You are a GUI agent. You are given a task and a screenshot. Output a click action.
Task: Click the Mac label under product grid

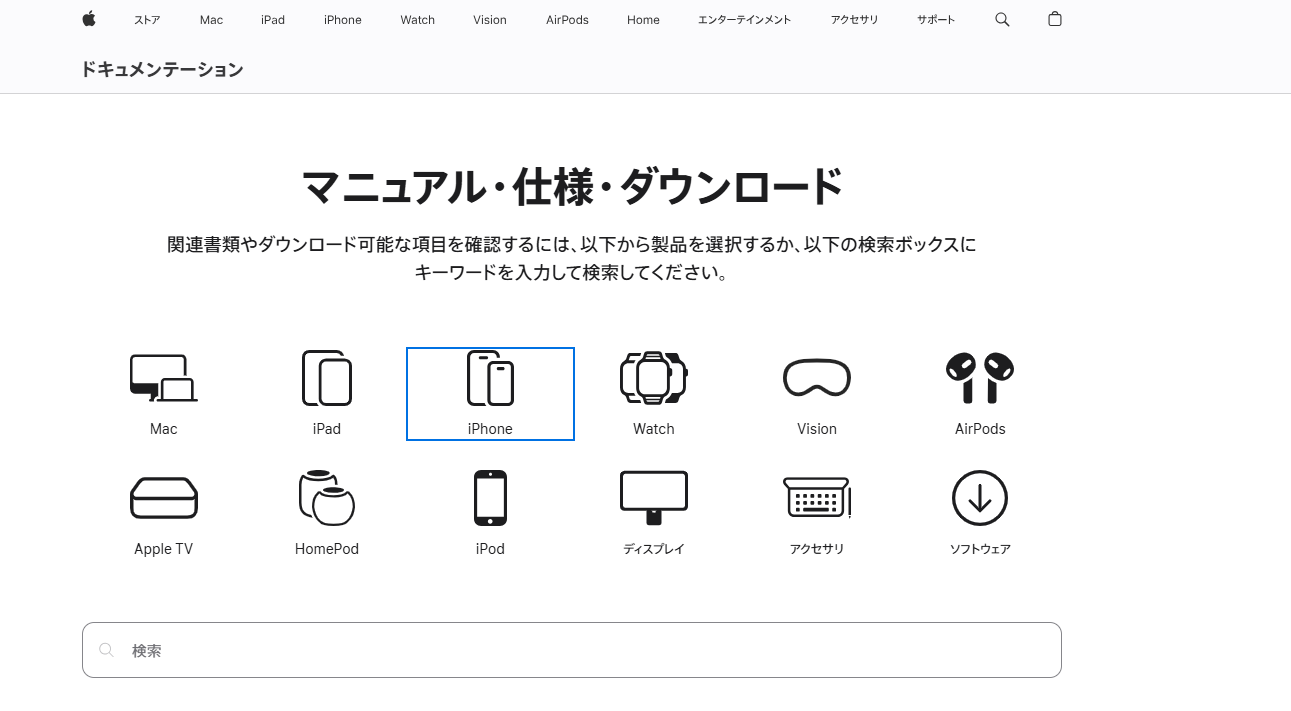pyautogui.click(x=164, y=429)
